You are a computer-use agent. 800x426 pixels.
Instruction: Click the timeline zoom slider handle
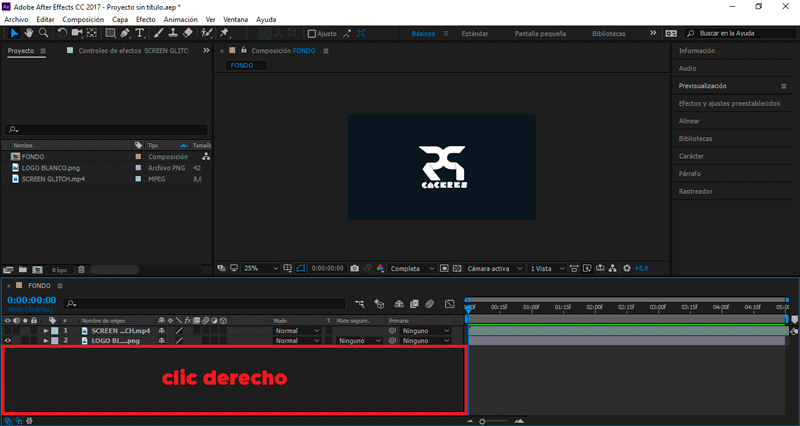point(482,421)
